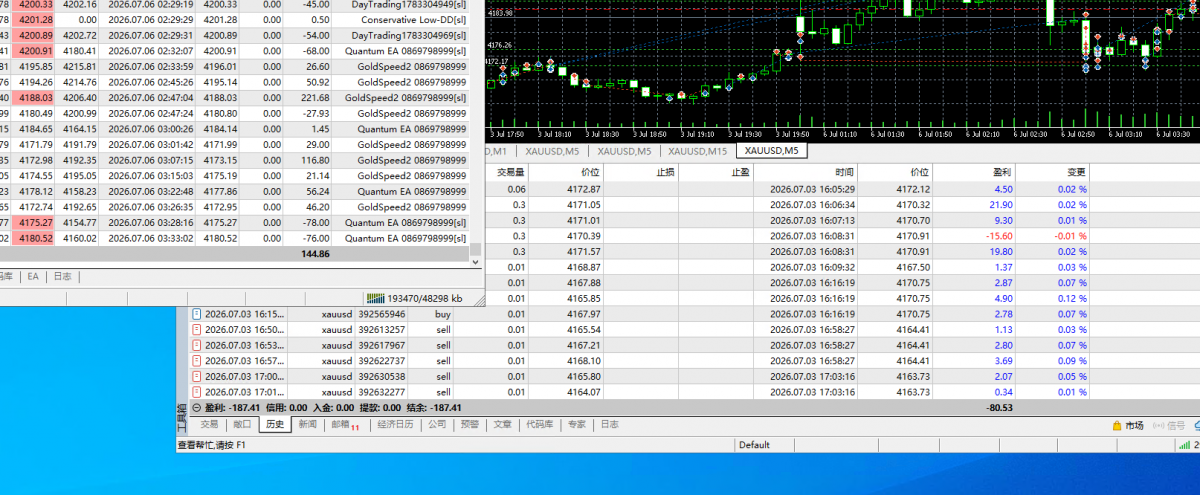Click the highlighted 4175.27 price cell

click(34, 223)
